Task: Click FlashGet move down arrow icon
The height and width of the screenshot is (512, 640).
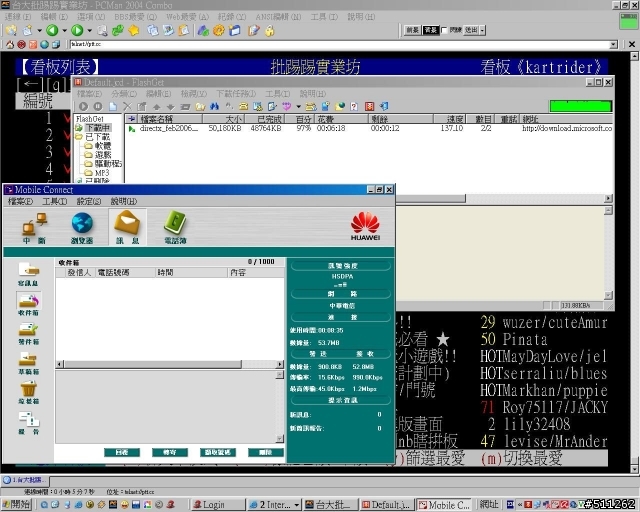Action: (171, 107)
